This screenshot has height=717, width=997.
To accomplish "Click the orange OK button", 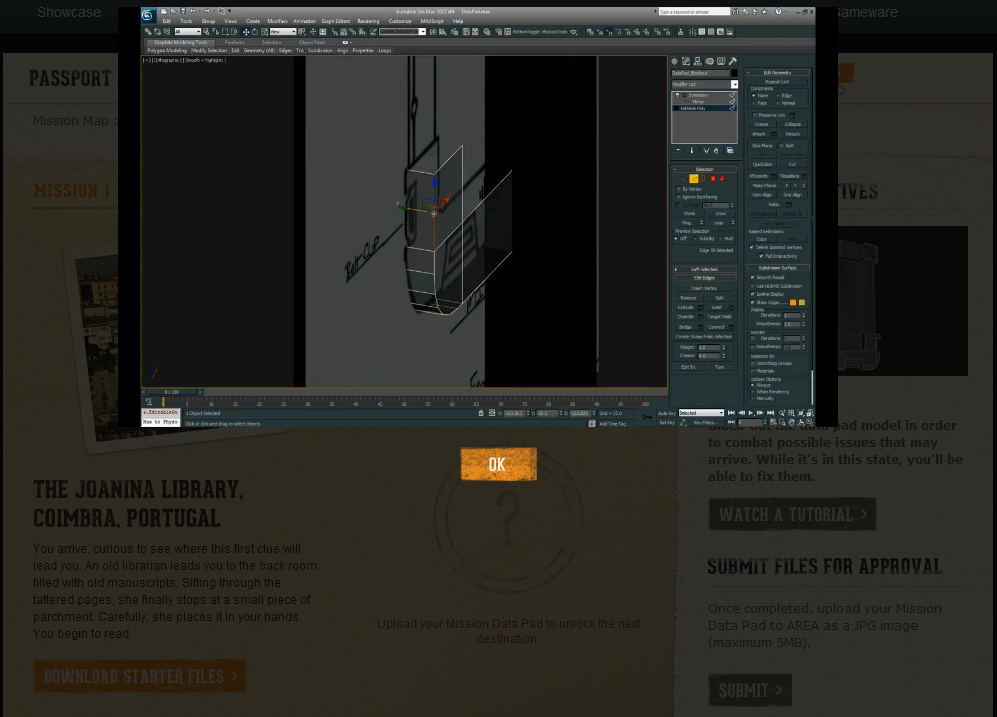I will tap(498, 464).
